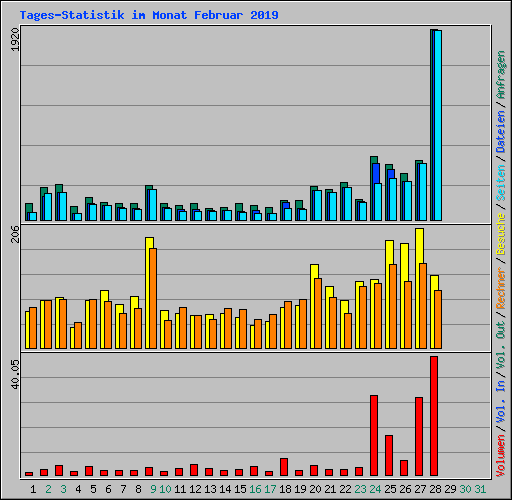The height and width of the screenshot is (500, 512).
Task: Click the '1920' y-axis maximum label
Action: (16, 40)
